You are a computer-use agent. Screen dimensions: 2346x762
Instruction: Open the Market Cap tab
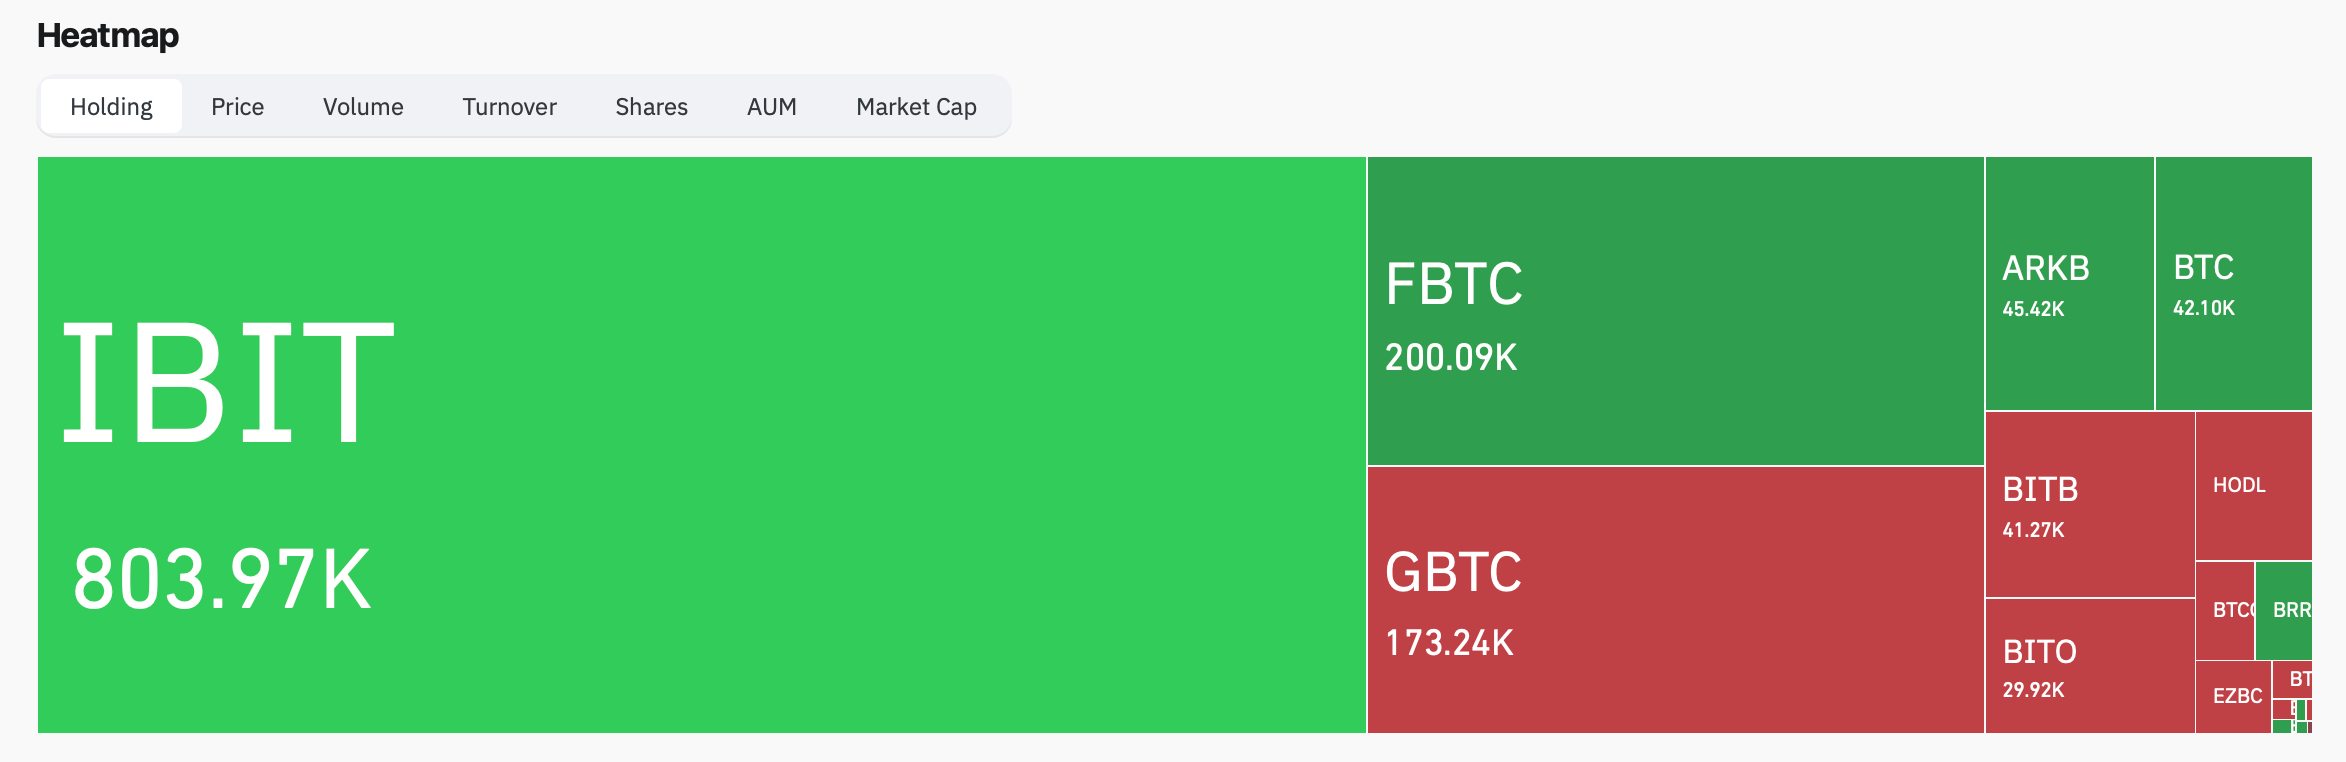(x=916, y=107)
